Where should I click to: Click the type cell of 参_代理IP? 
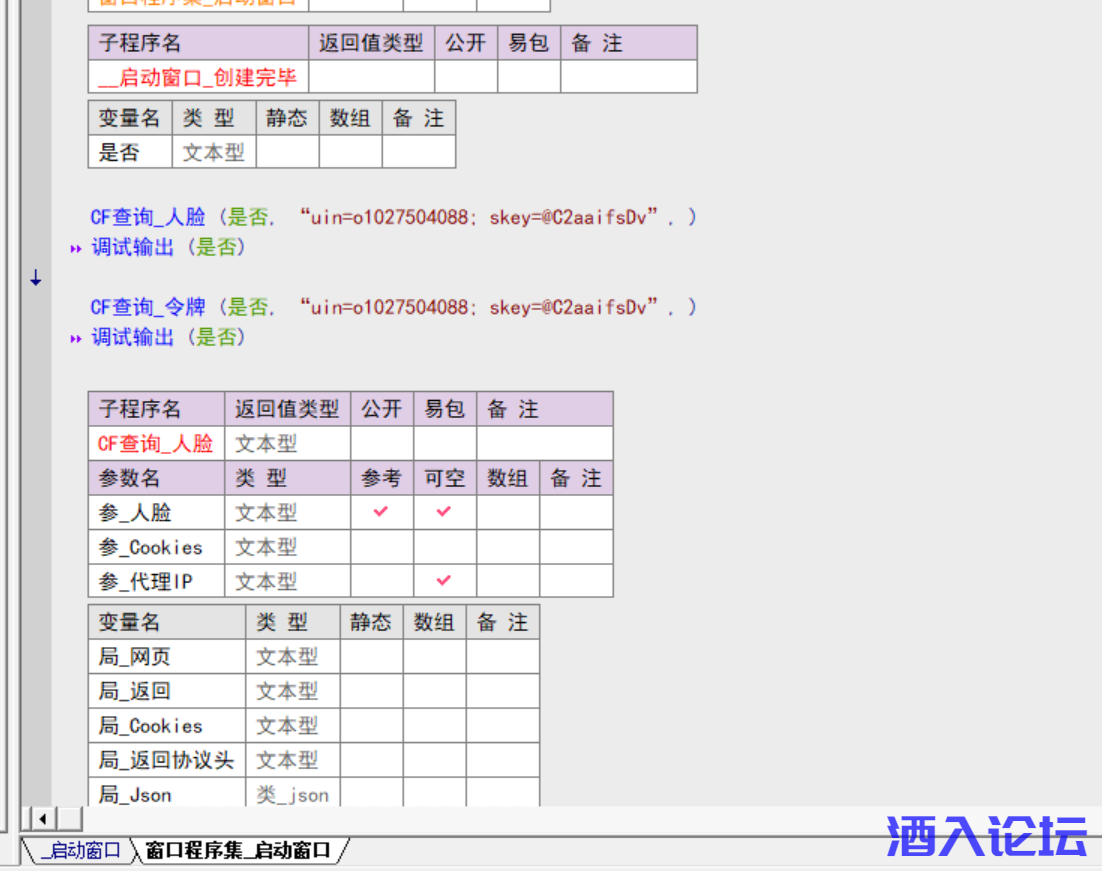[x=287, y=581]
